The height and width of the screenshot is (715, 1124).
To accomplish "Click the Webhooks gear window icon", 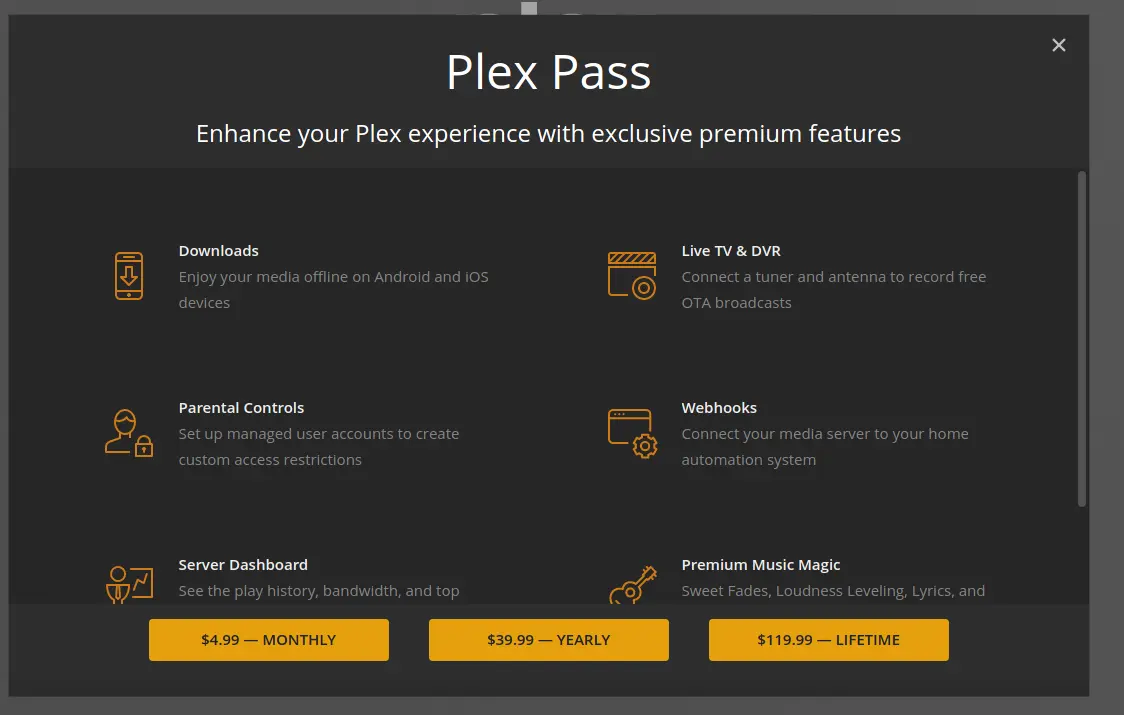I will click(632, 432).
